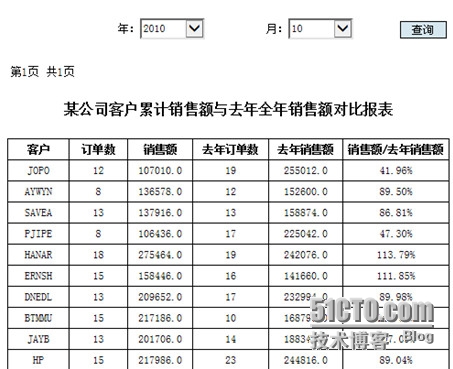Viewport: 453px width, 369px height.
Task: Select the month field showing 10
Action: coord(320,29)
